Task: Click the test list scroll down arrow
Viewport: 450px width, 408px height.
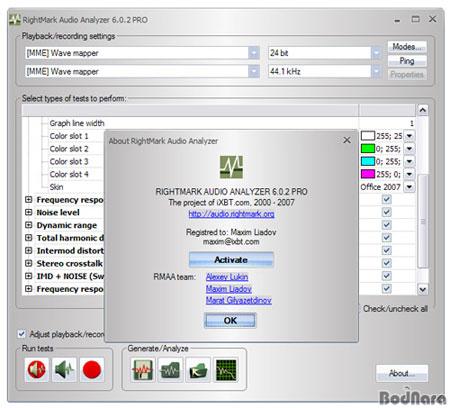Action: [x=423, y=289]
